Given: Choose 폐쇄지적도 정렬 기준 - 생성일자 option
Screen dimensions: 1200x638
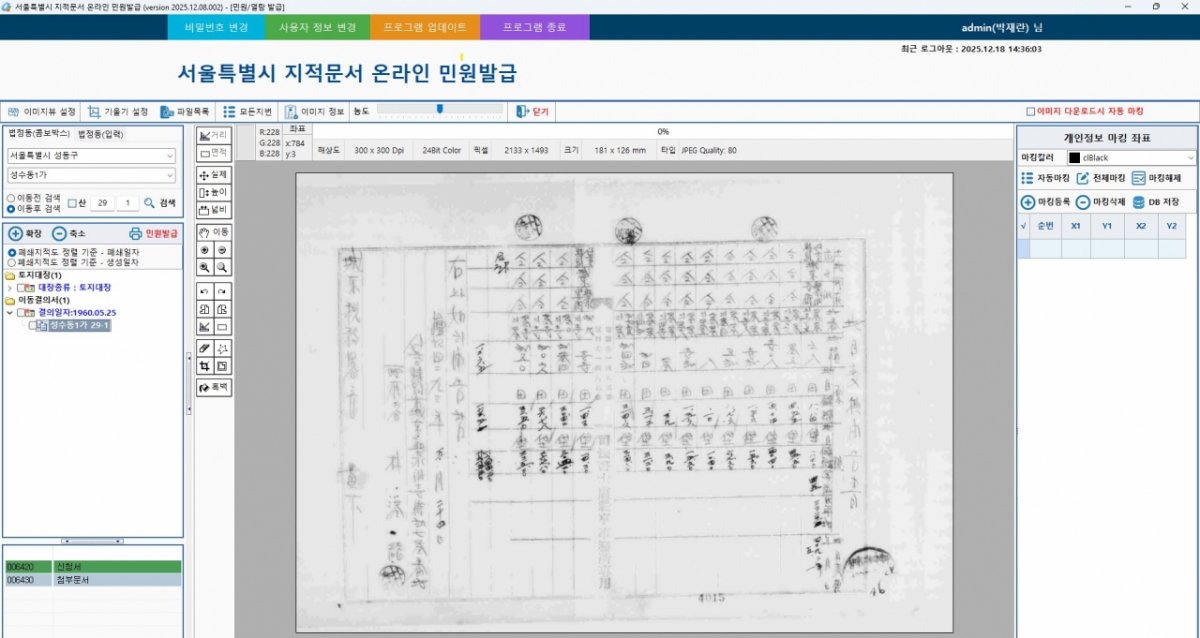Looking at the screenshot, I should (x=12, y=263).
